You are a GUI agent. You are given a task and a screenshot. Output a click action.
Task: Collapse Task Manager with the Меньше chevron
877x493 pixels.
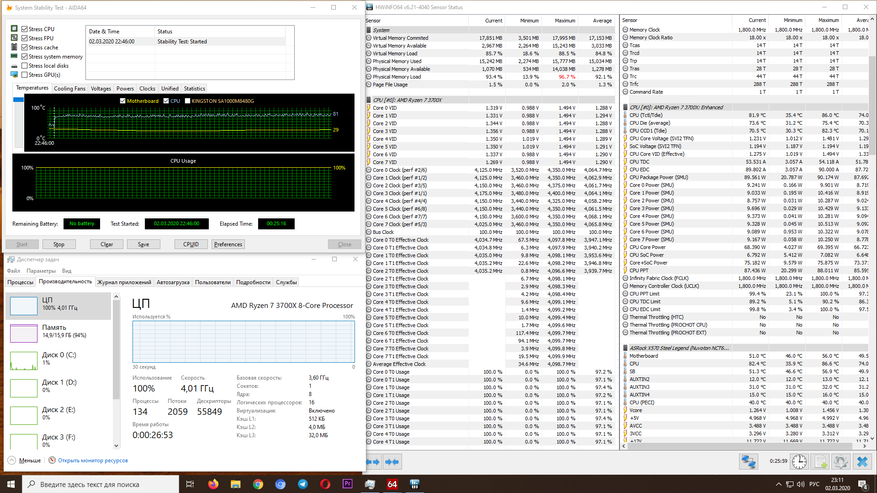pos(12,460)
